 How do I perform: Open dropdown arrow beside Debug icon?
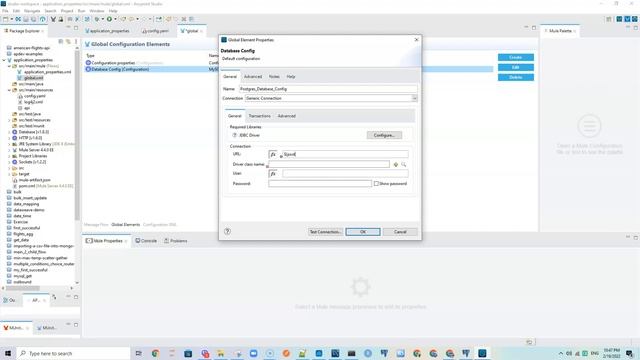pos(102,19)
